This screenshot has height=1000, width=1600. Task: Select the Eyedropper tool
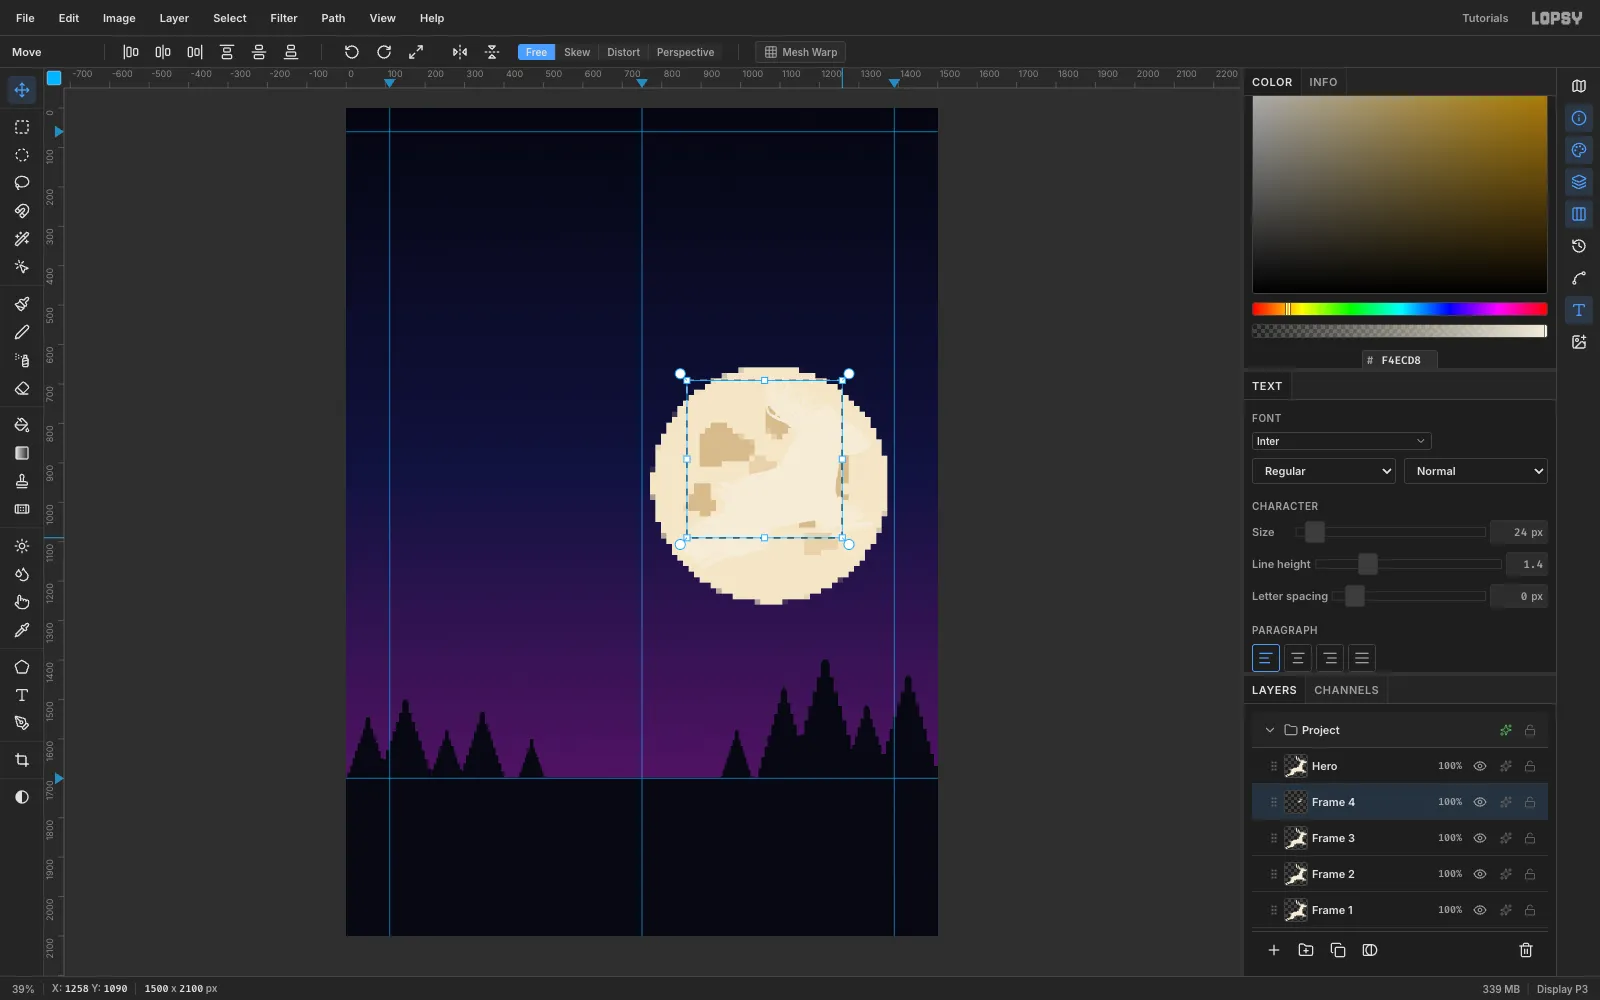[x=21, y=630]
